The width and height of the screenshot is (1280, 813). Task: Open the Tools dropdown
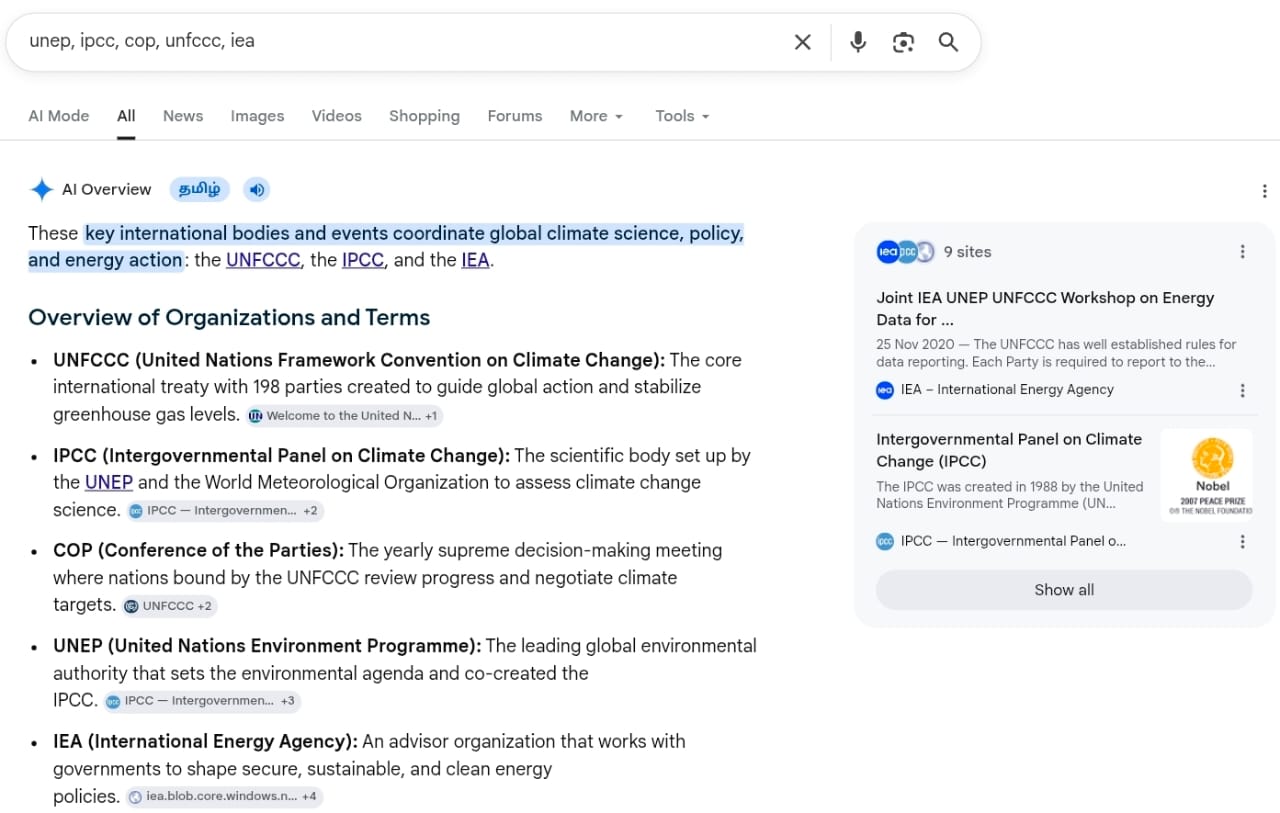point(682,116)
